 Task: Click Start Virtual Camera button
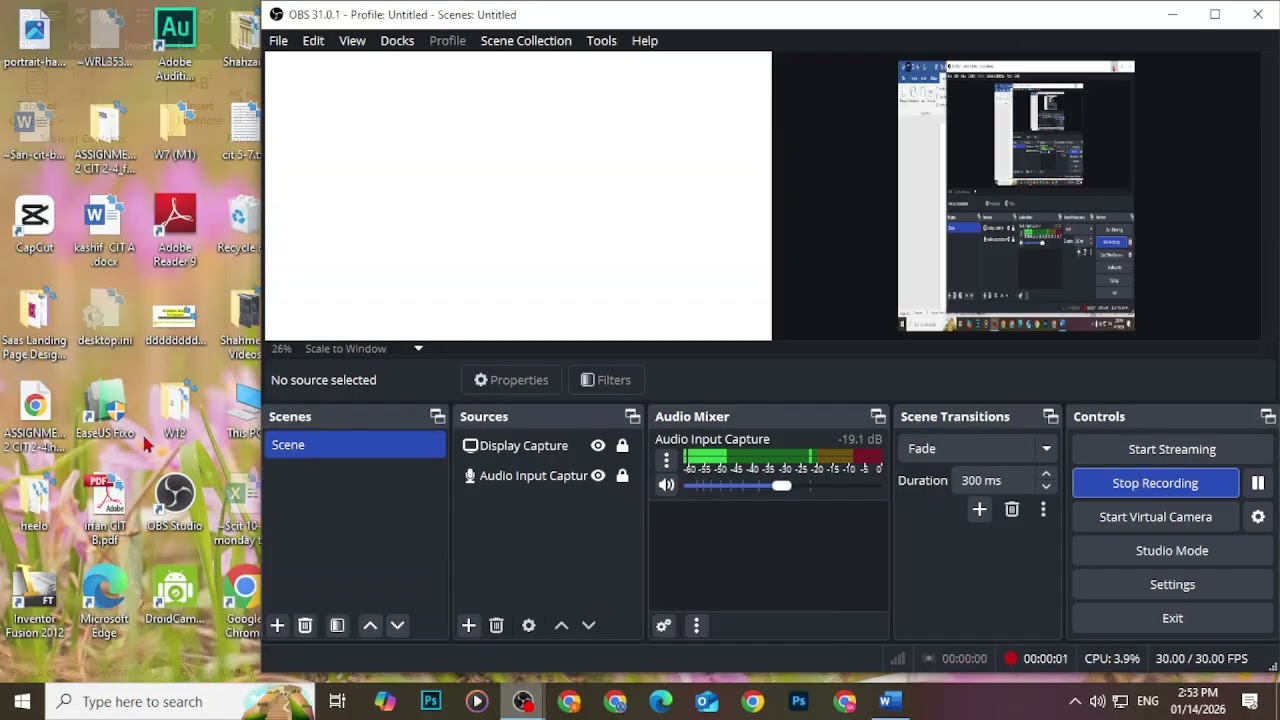click(x=1155, y=517)
